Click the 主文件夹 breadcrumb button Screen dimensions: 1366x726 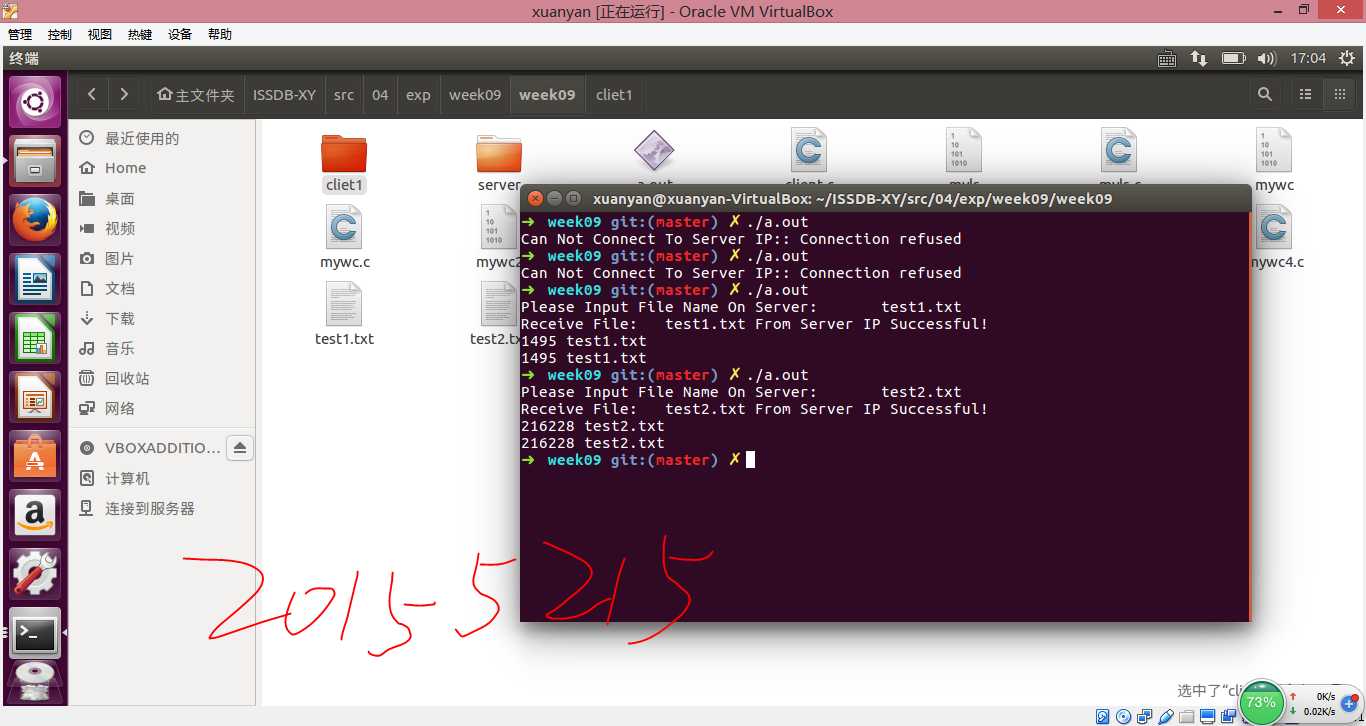(195, 95)
